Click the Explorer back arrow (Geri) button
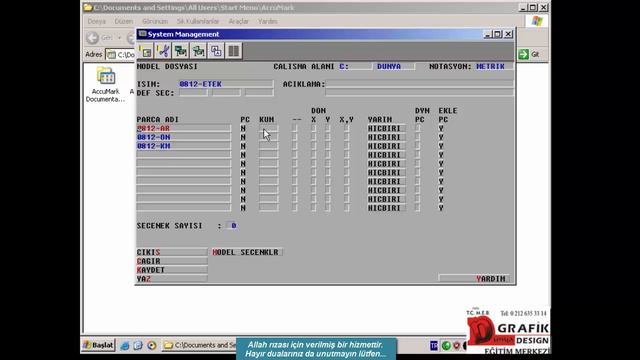The width and height of the screenshot is (640, 360). click(x=93, y=38)
